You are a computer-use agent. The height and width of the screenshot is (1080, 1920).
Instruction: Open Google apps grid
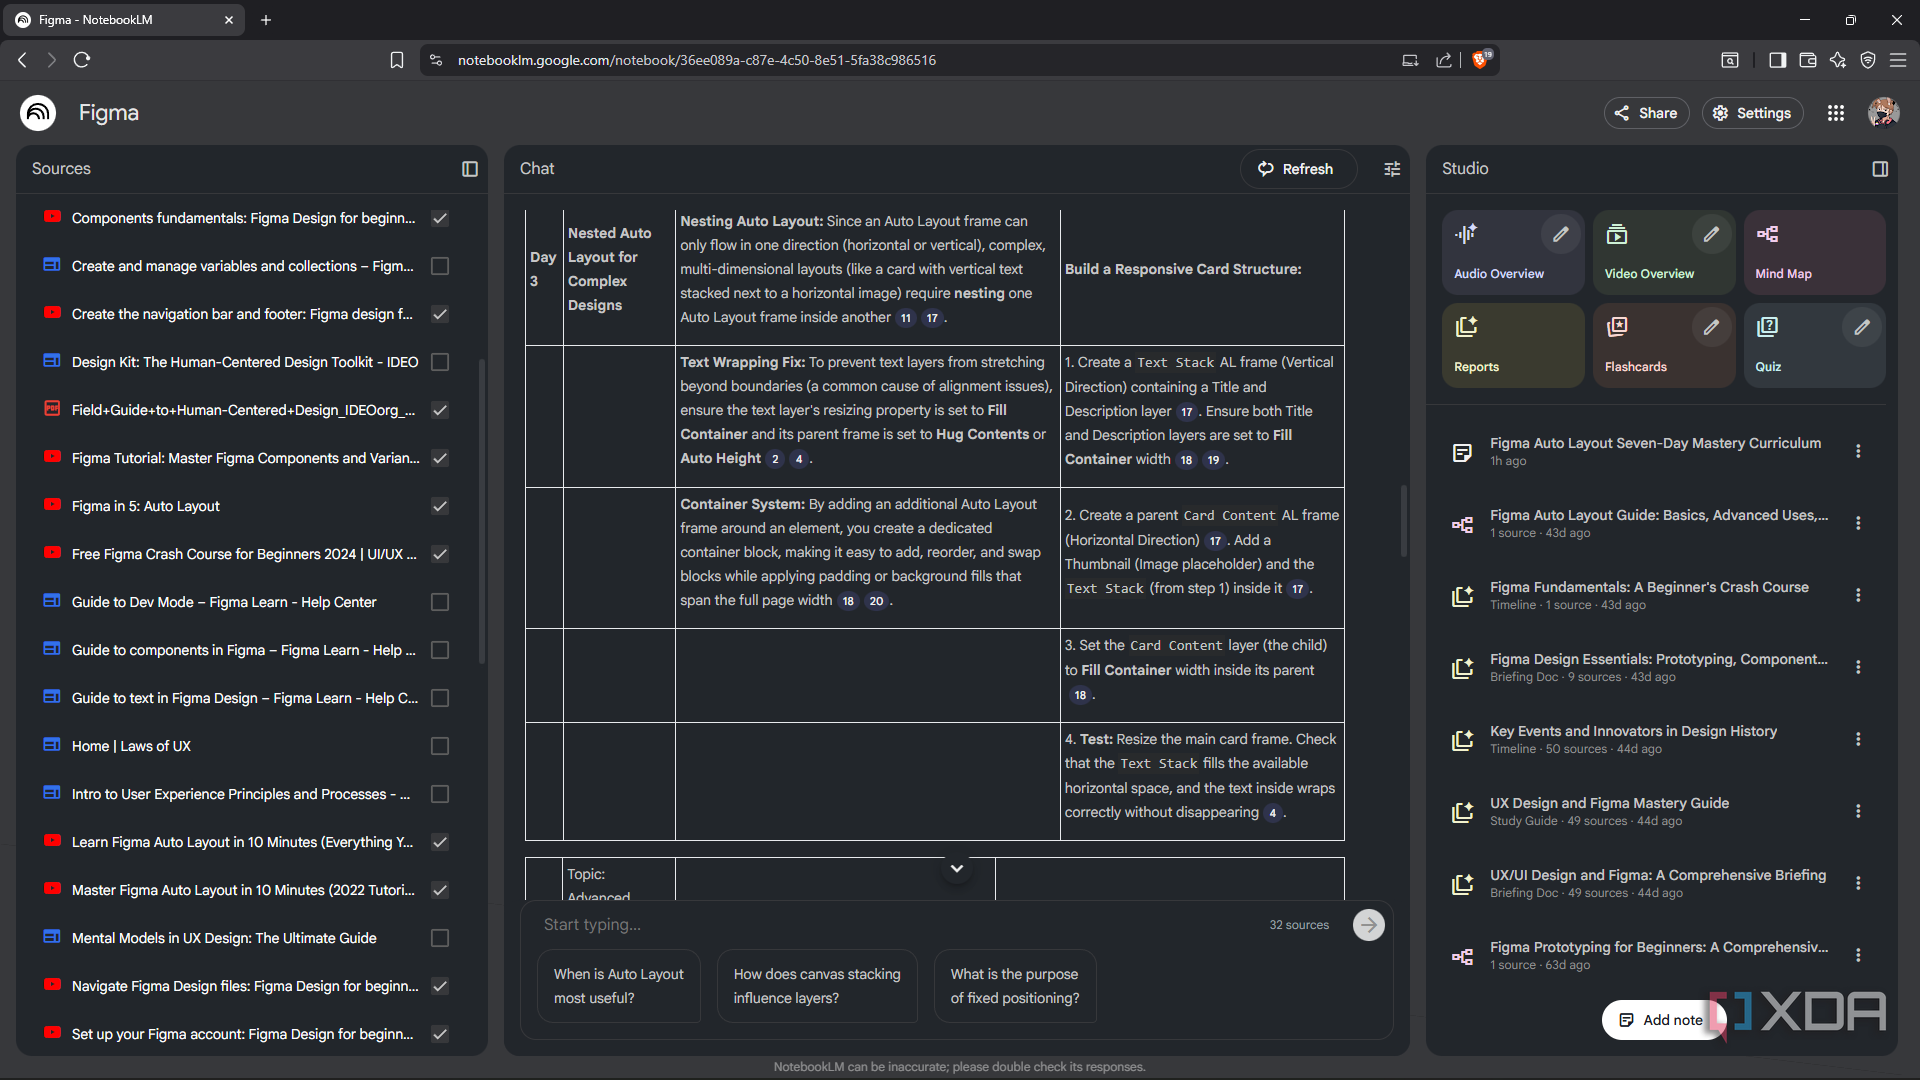[1836, 113]
